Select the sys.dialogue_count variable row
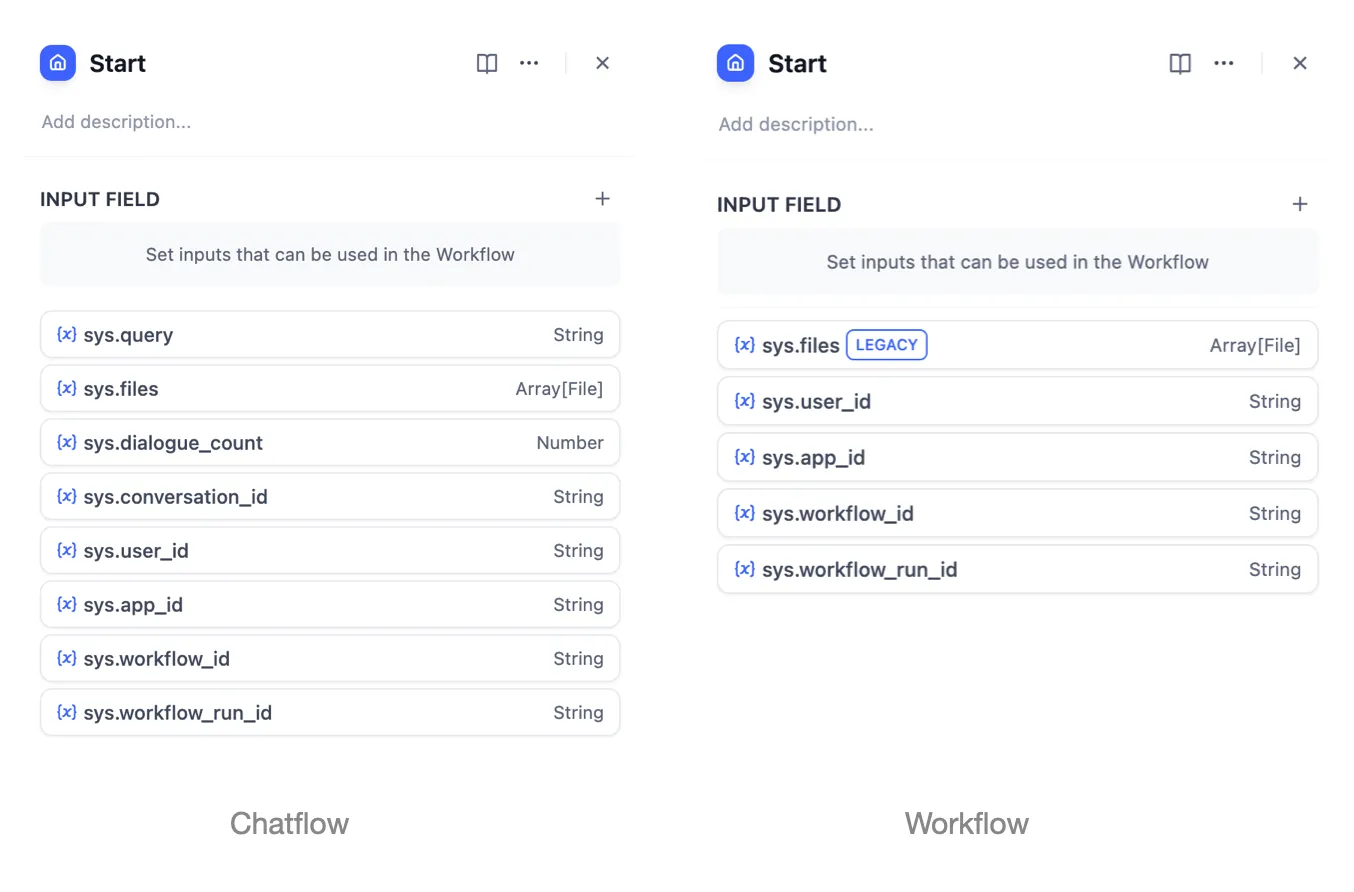 tap(330, 443)
